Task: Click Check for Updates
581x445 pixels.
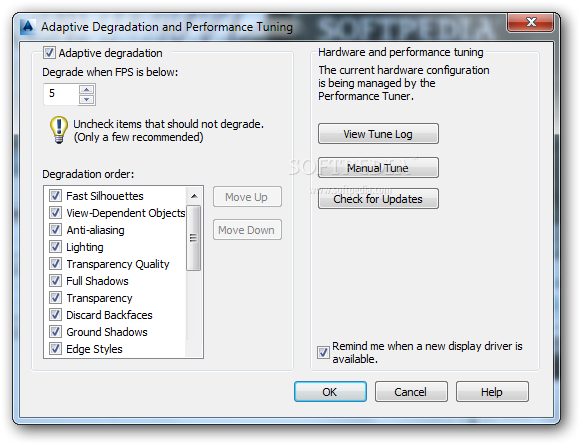Action: click(x=378, y=199)
